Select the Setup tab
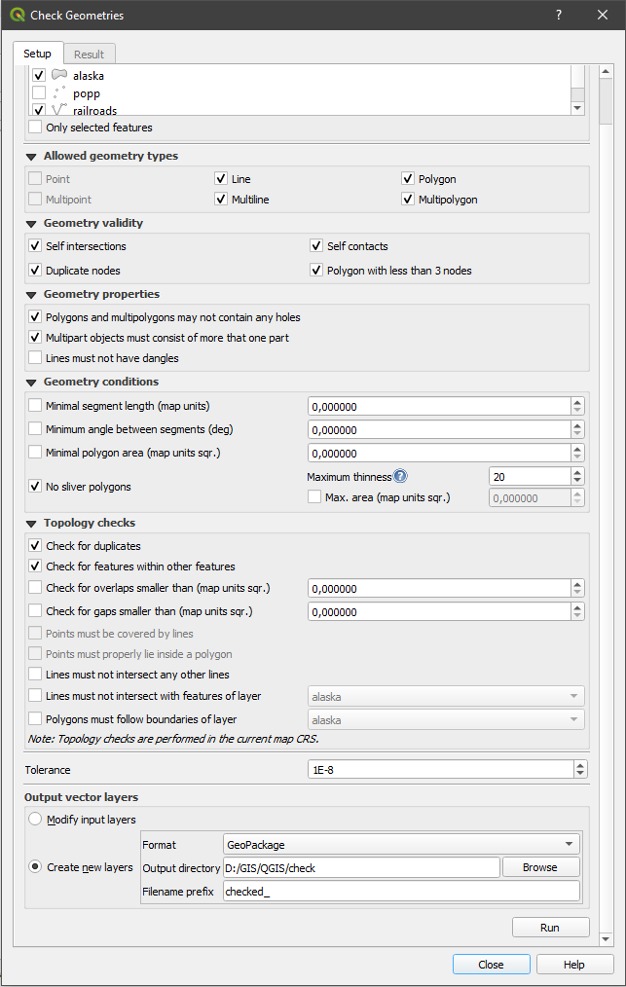Viewport: 626px width, 987px height. pos(36,53)
